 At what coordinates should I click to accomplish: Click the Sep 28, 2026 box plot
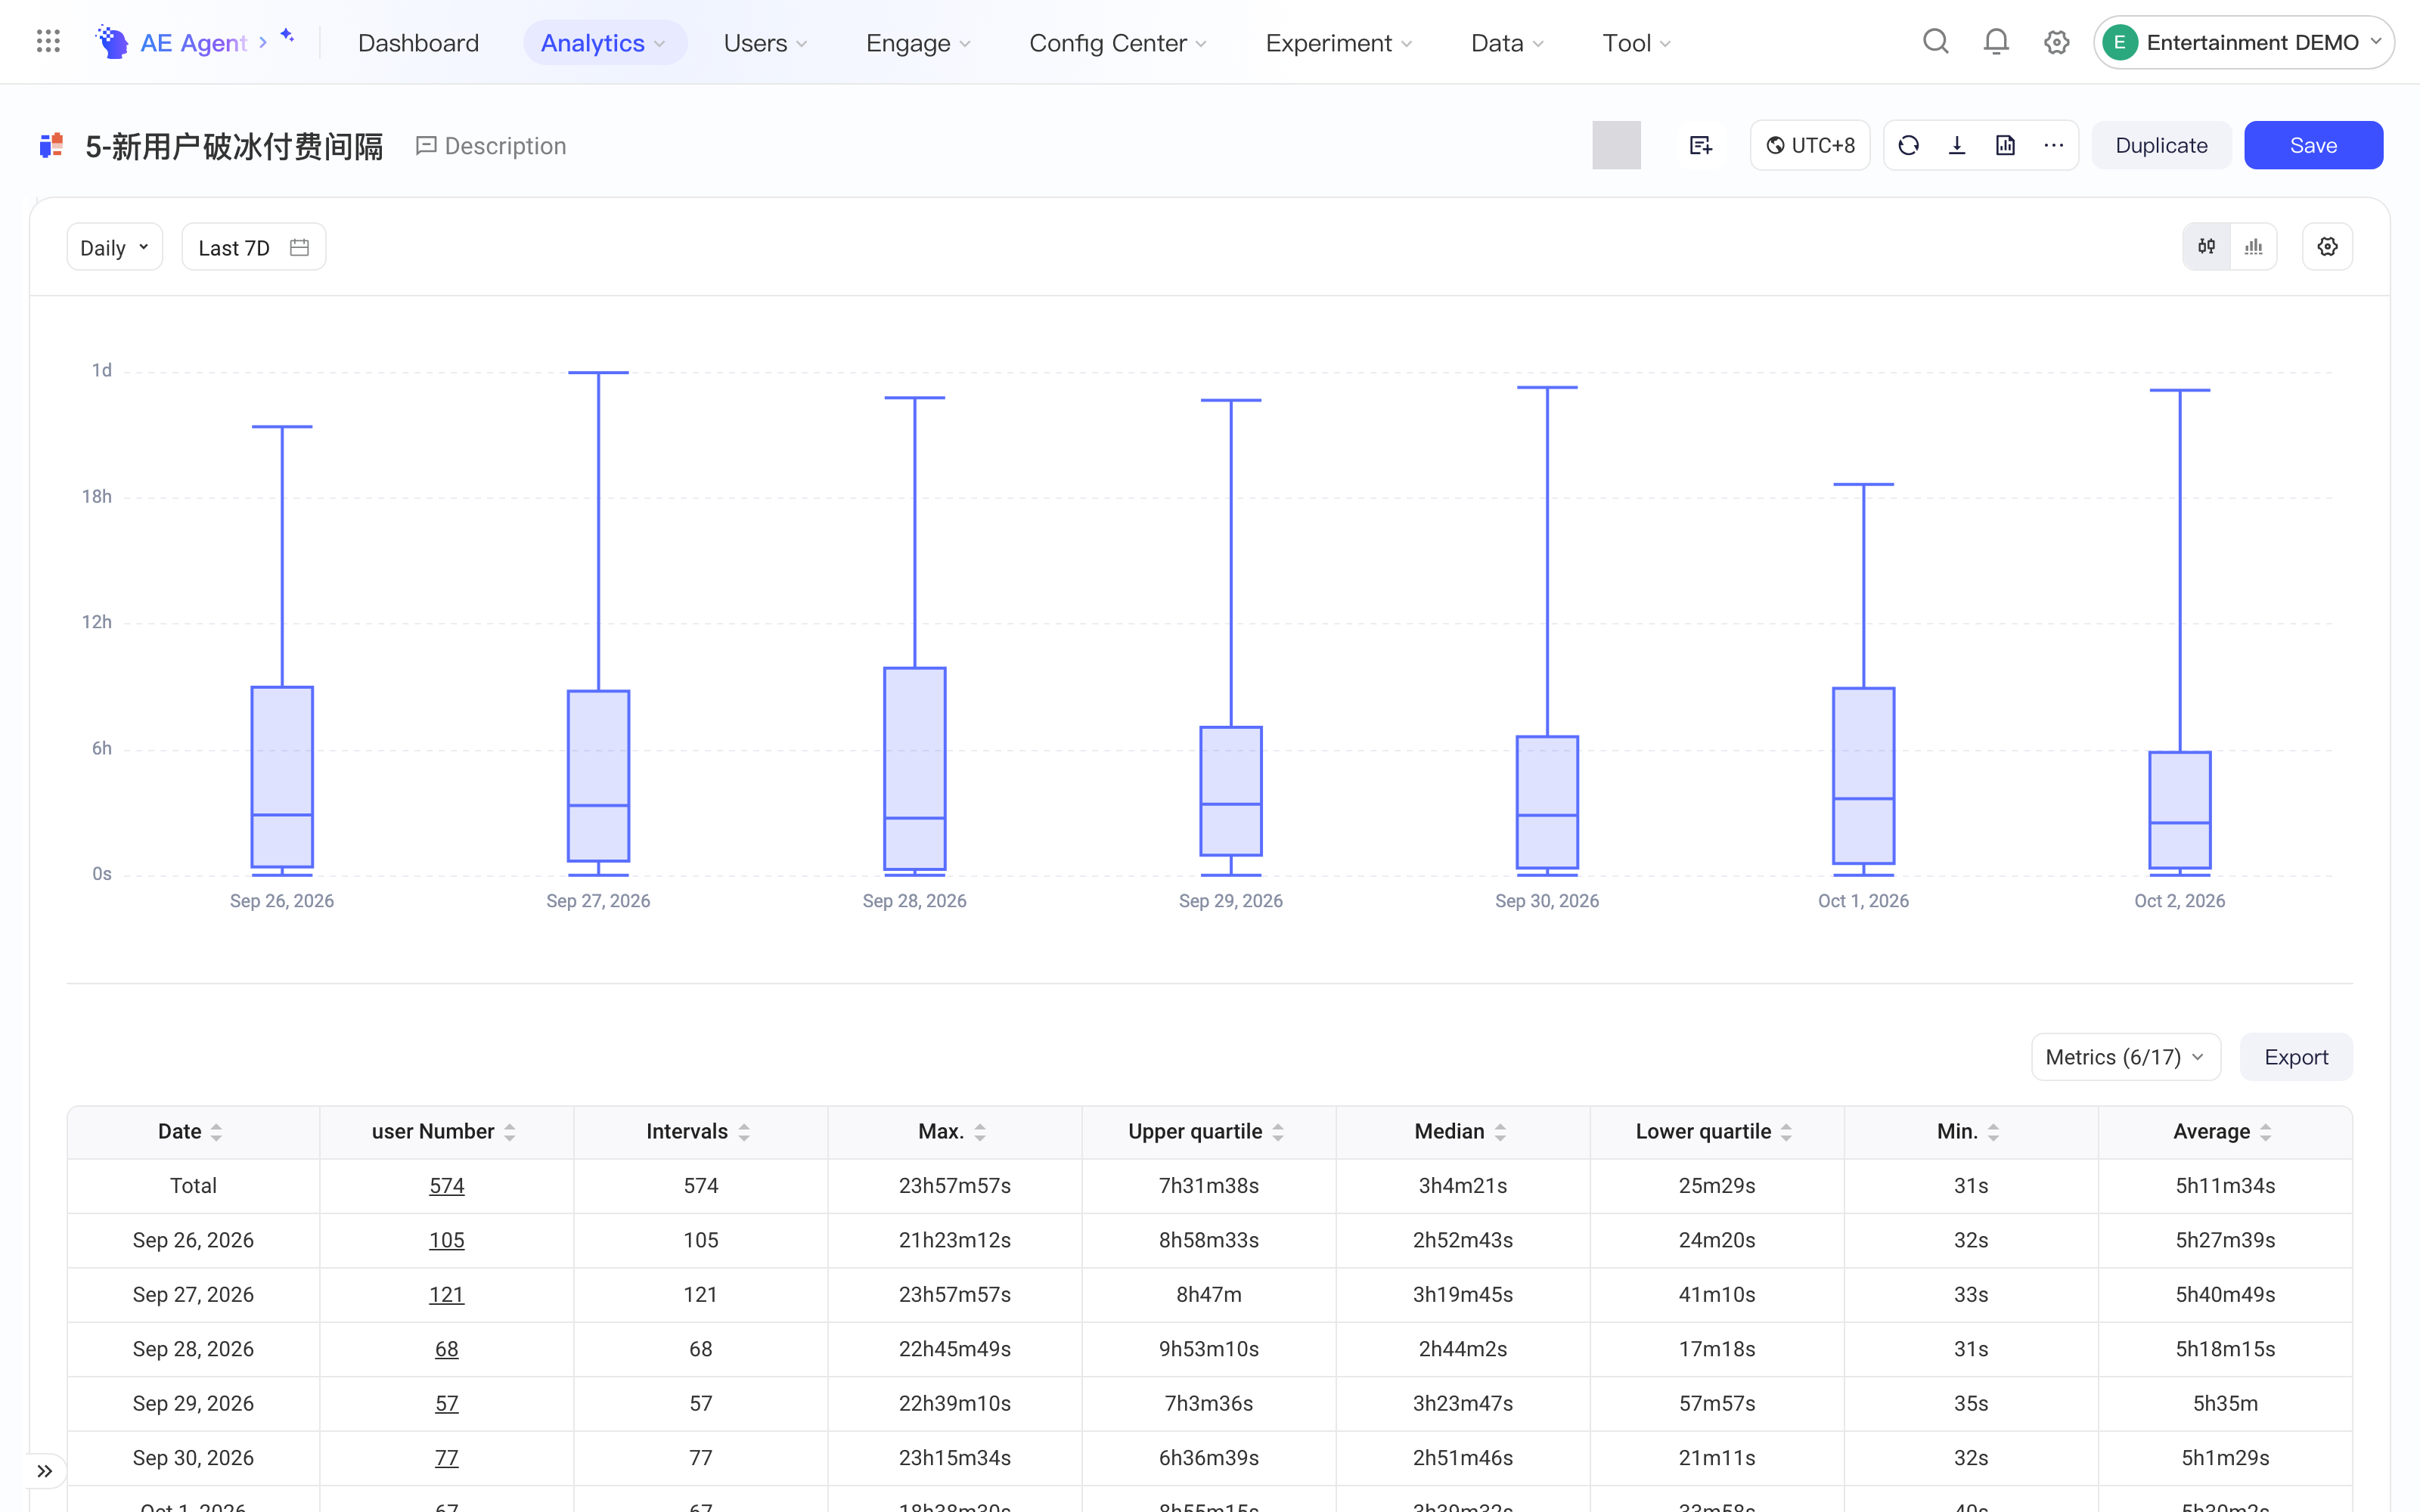[914, 769]
